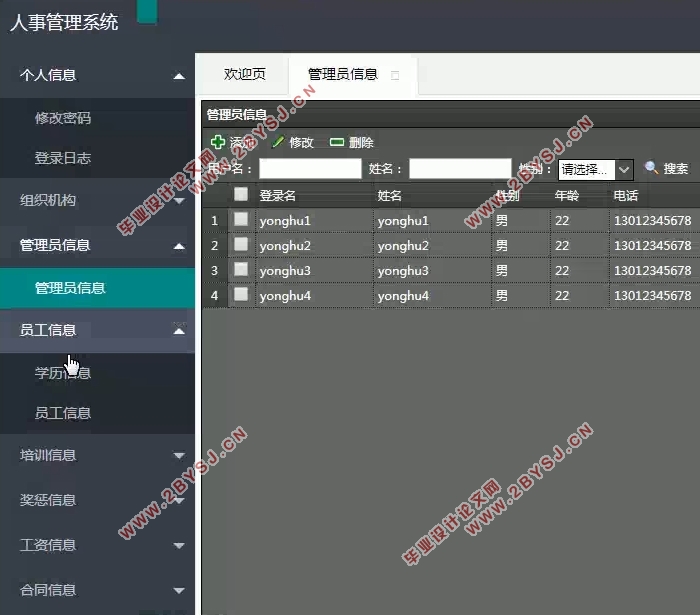
Task: Expand the 培训信息 sidebar section
Action: click(x=178, y=456)
